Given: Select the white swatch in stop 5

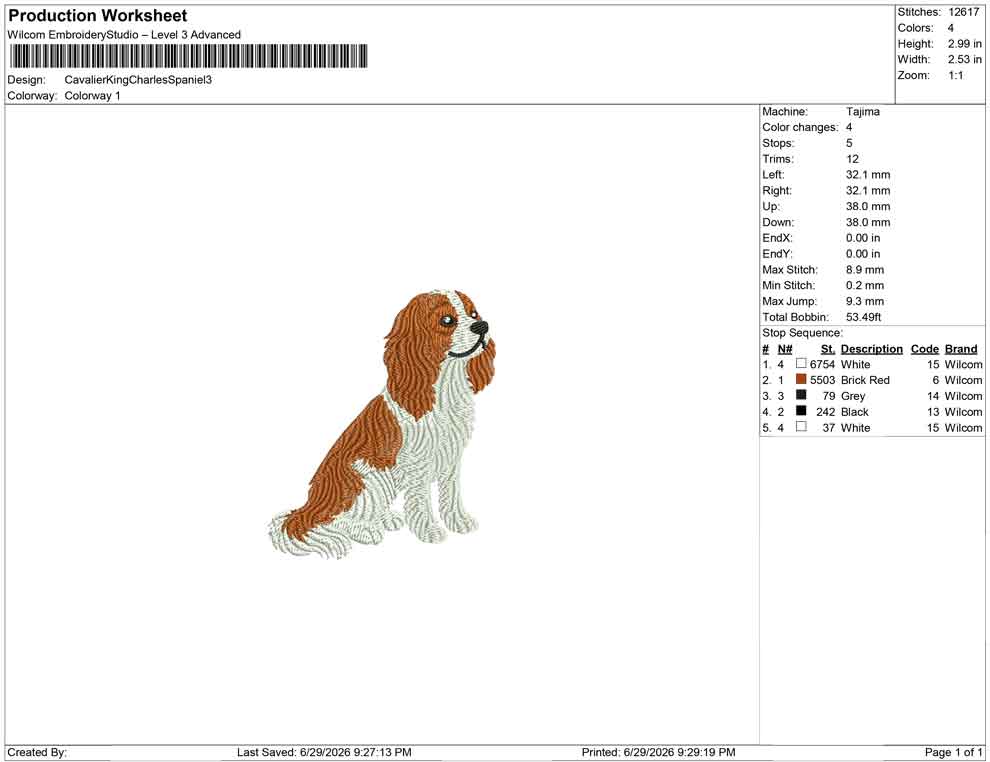Looking at the screenshot, I should [x=801, y=427].
